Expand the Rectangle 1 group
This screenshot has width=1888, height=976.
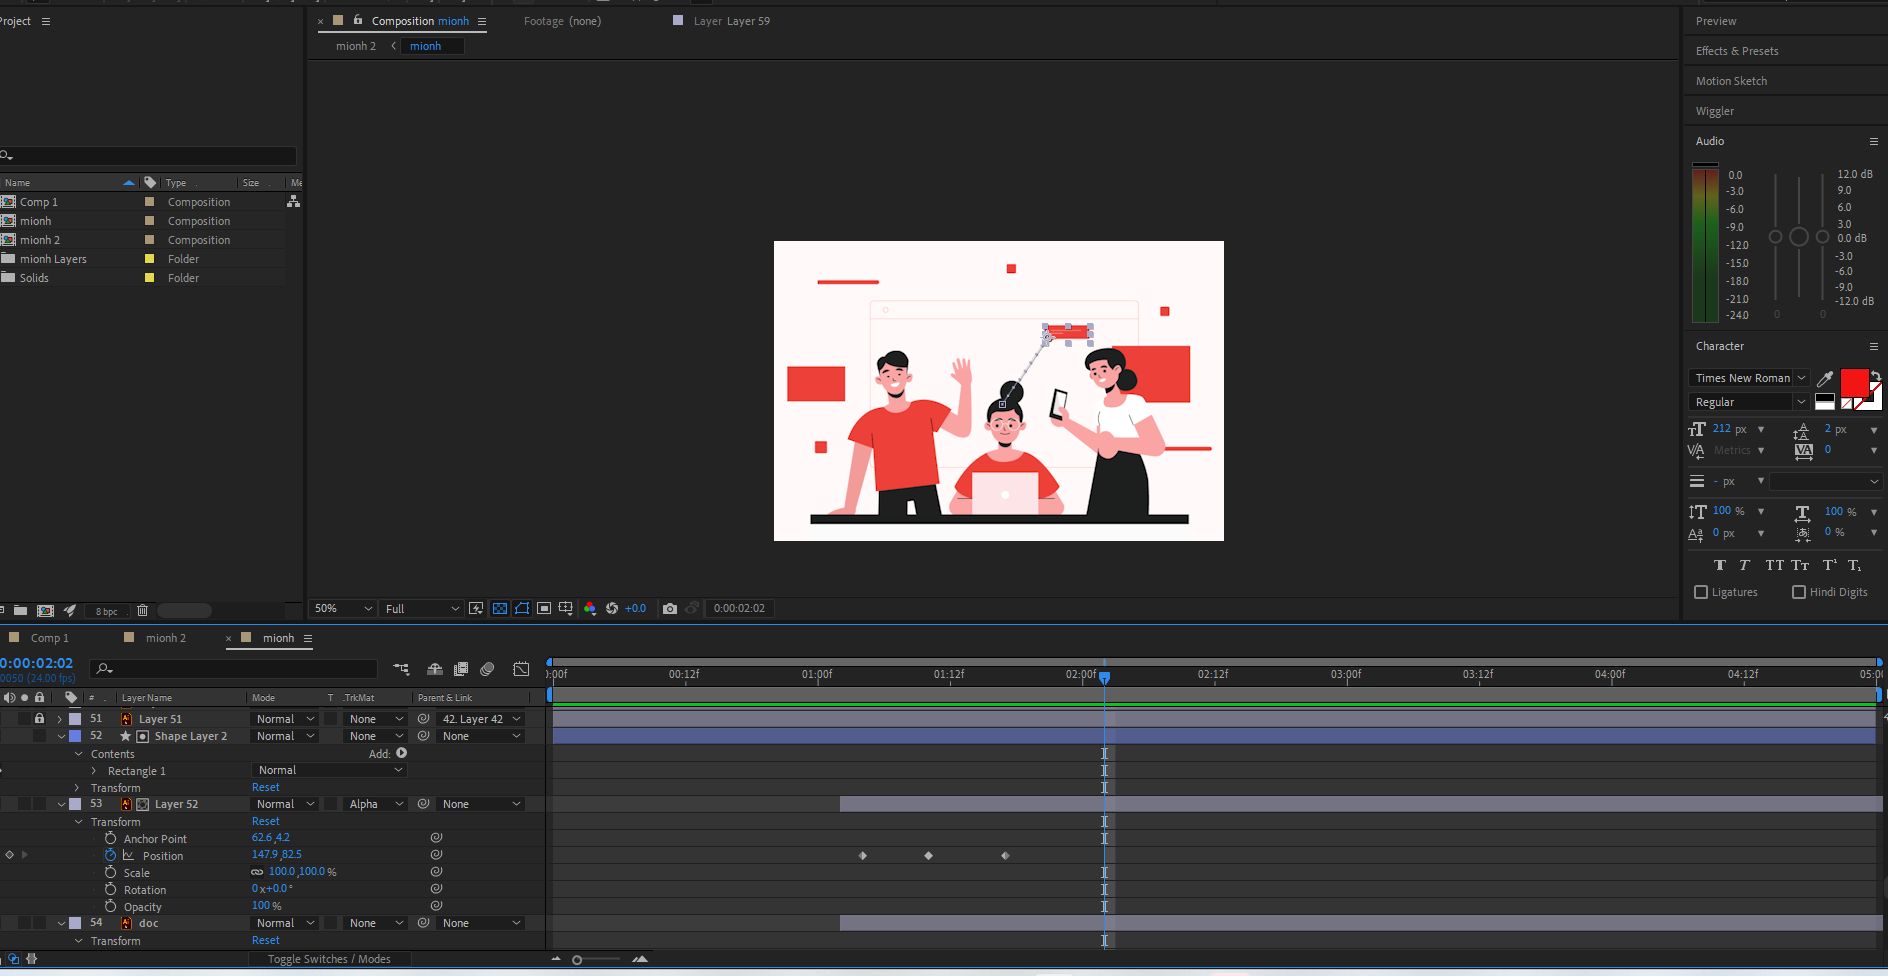pyautogui.click(x=94, y=771)
